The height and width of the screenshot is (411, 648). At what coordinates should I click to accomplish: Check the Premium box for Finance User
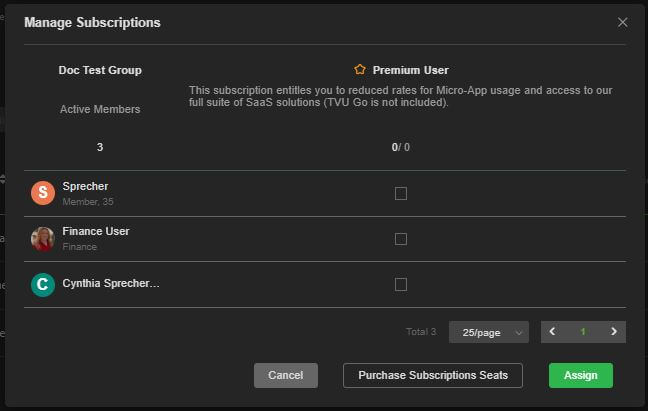point(401,239)
